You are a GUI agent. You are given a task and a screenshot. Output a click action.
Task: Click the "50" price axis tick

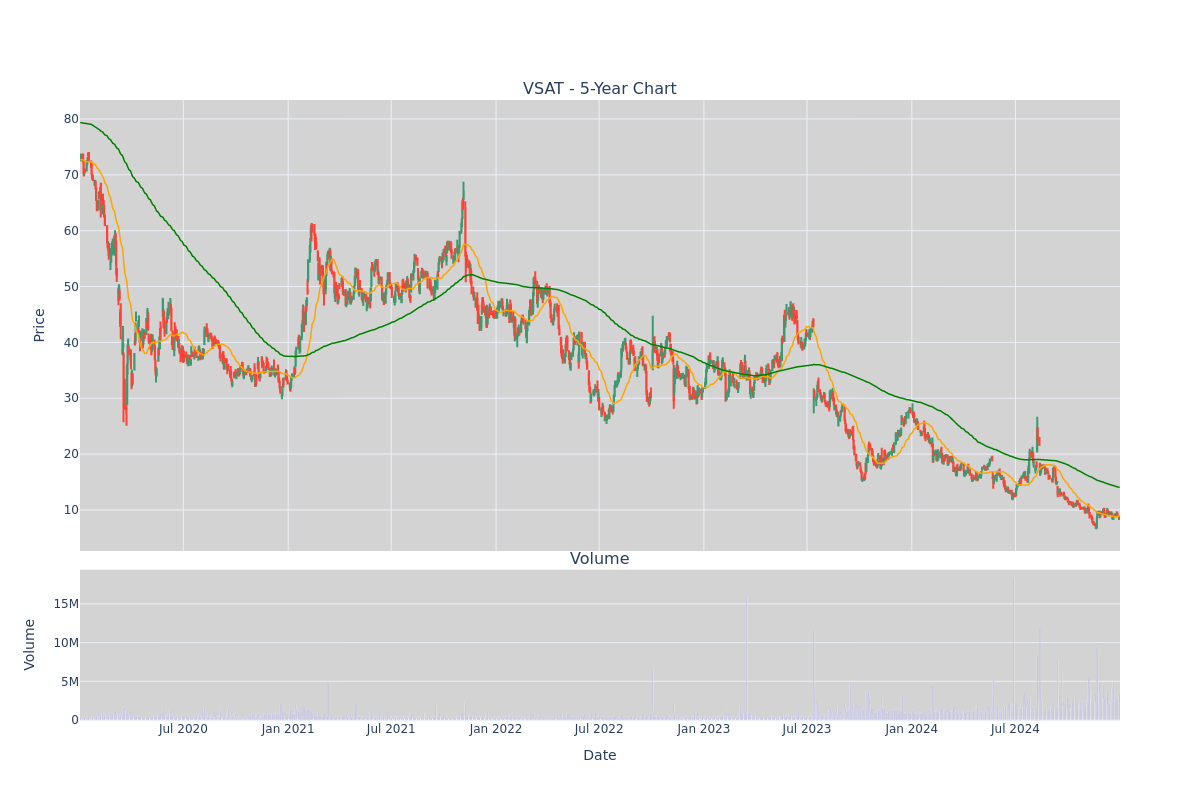pos(71,287)
